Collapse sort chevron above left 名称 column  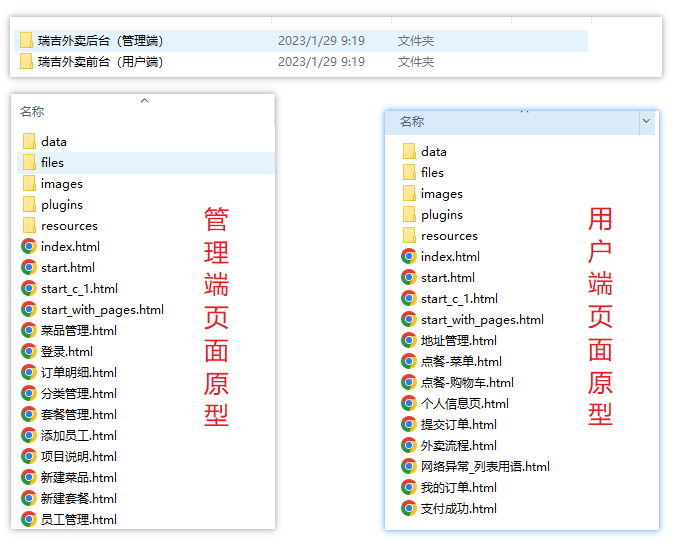(144, 100)
